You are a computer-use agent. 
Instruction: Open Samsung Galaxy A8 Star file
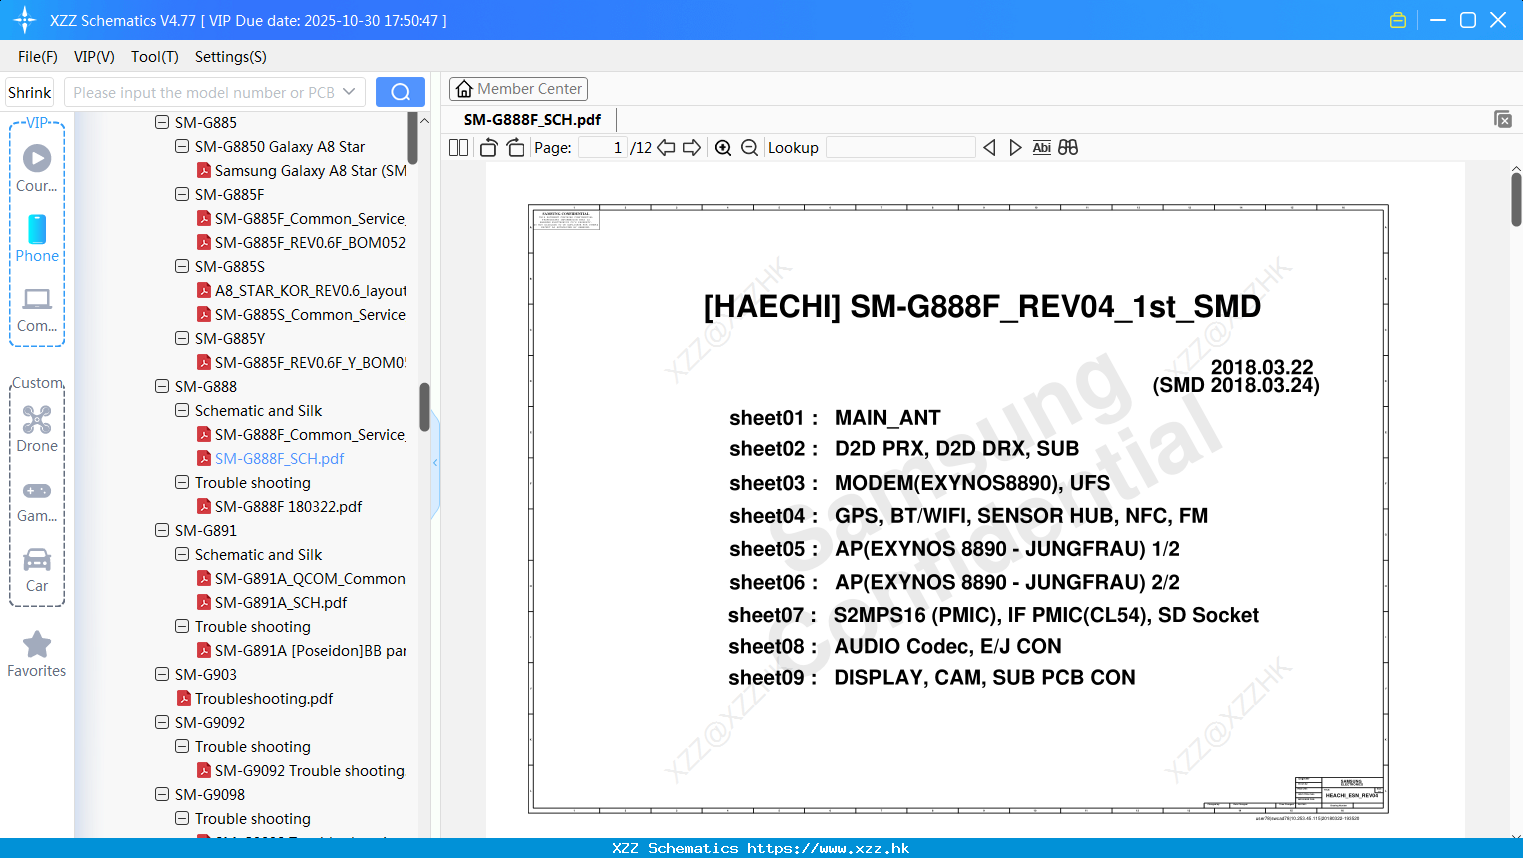click(310, 170)
